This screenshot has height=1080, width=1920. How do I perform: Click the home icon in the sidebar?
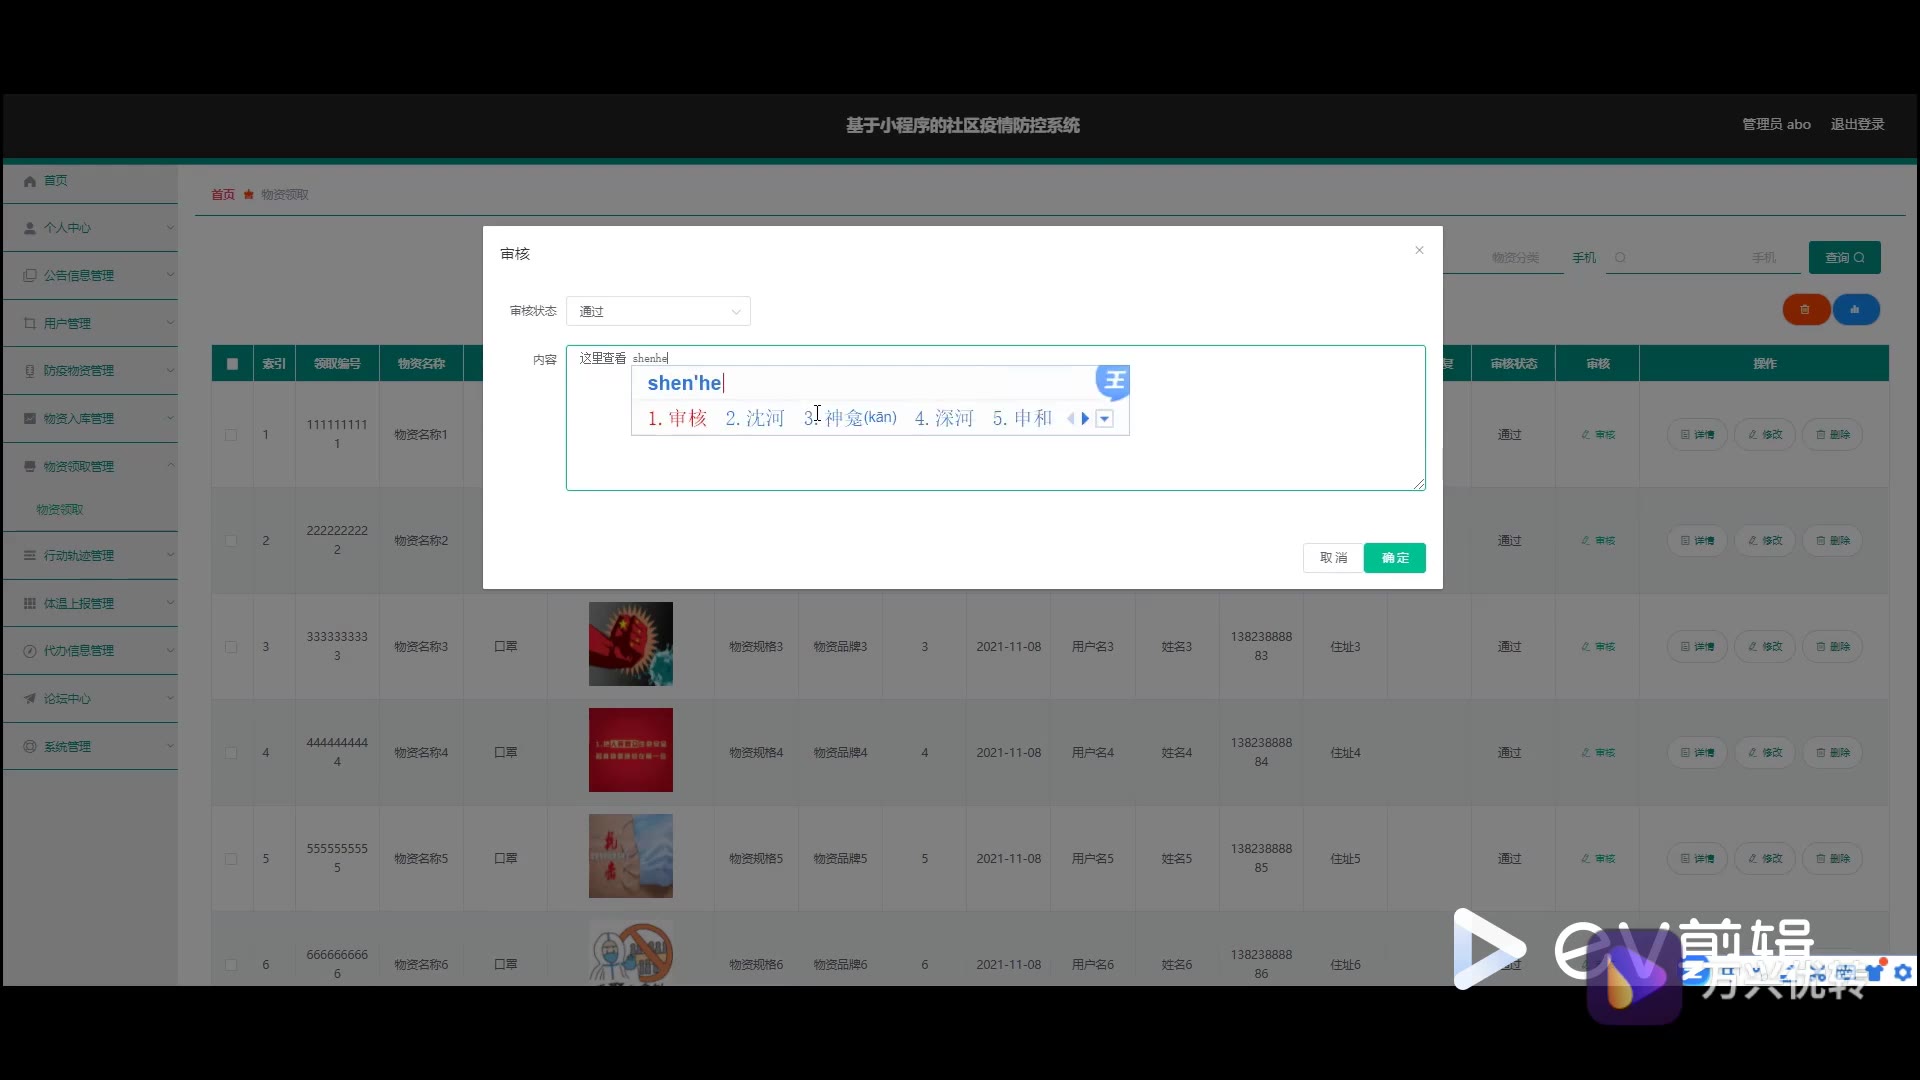click(x=30, y=181)
